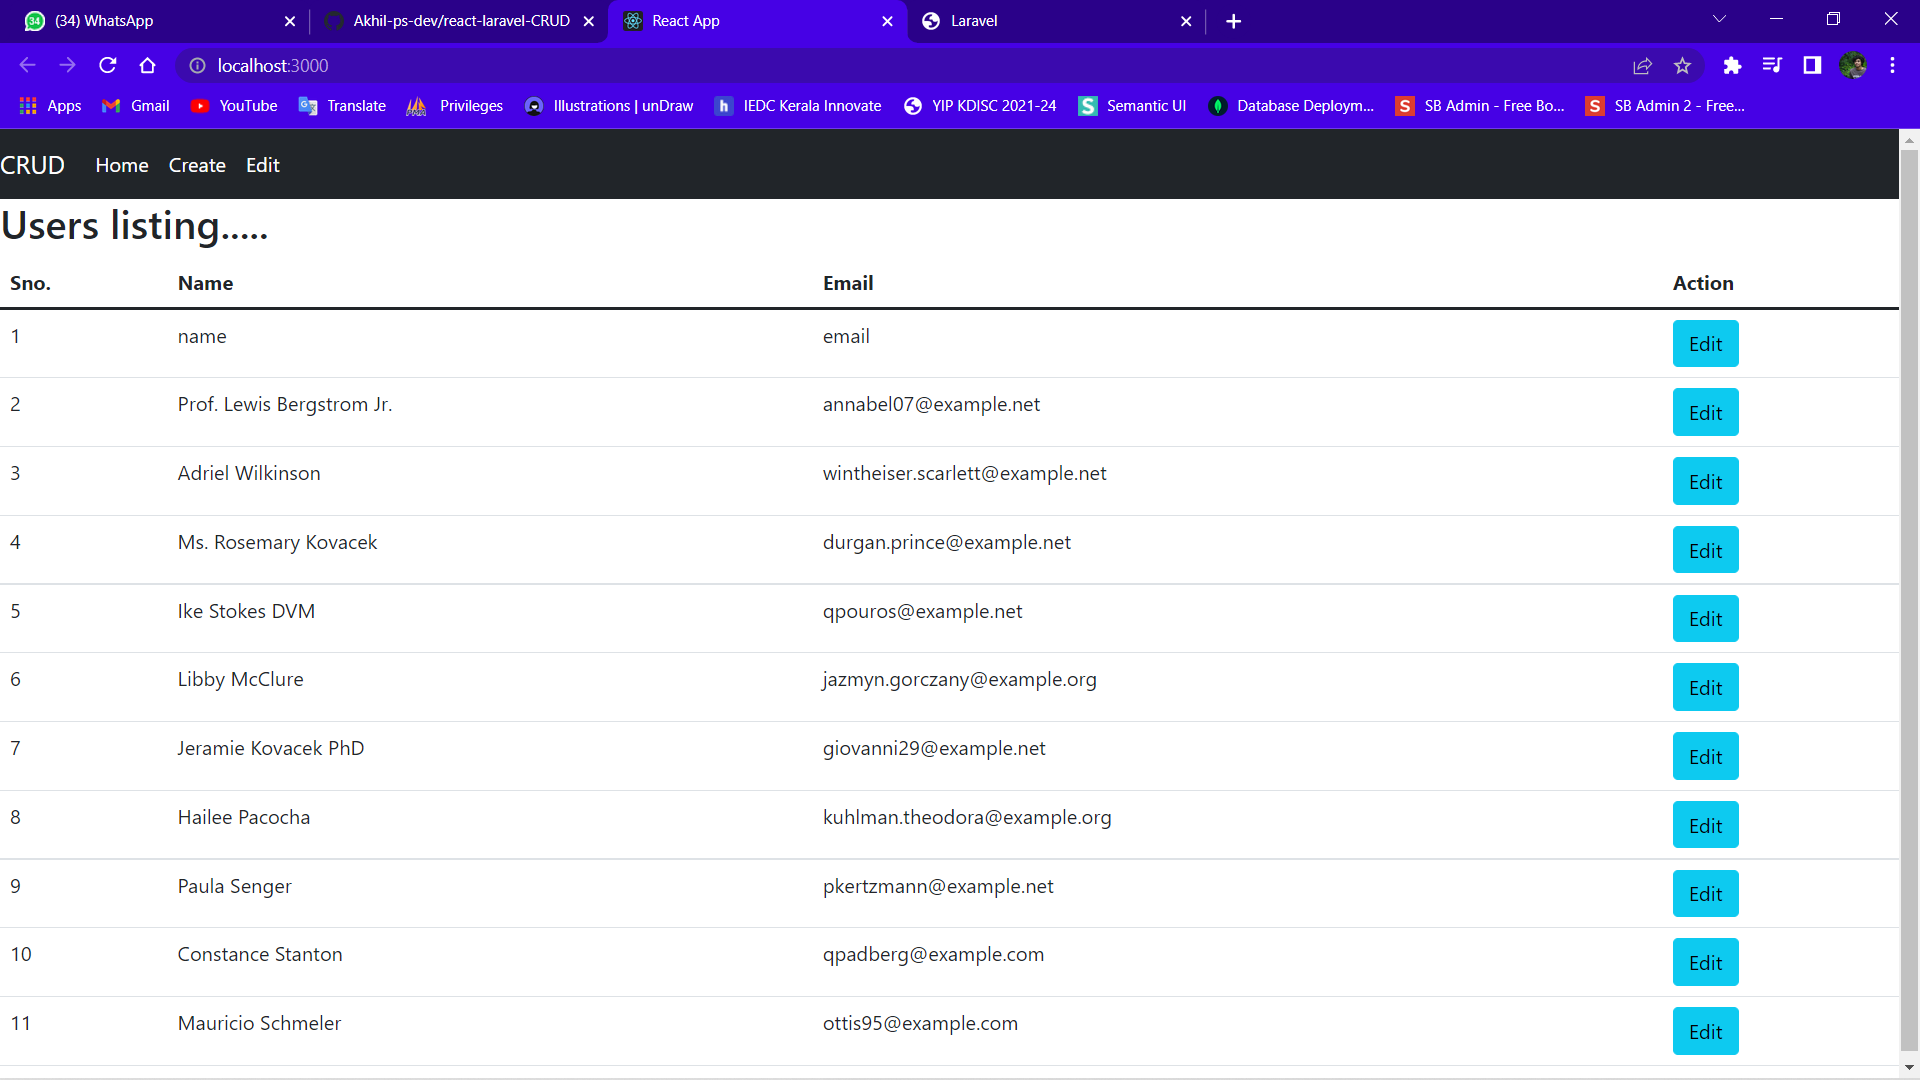1920x1080 pixels.
Task: Open the Translate bookmark
Action: click(x=341, y=105)
